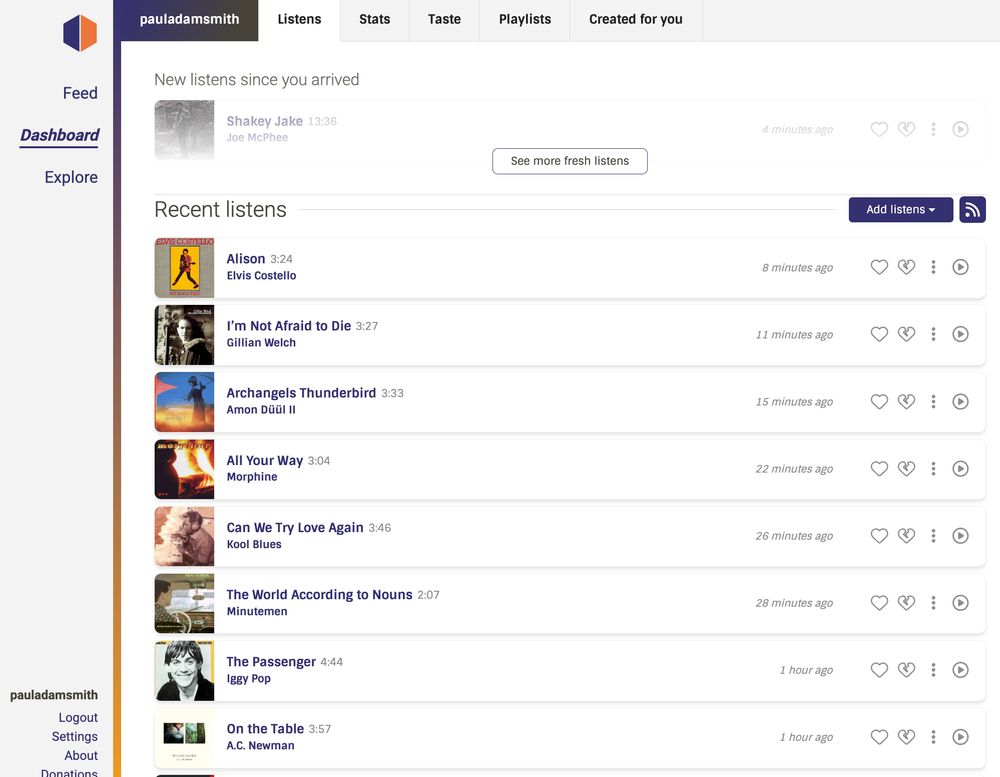
Task: Open the About link
Action: click(81, 755)
